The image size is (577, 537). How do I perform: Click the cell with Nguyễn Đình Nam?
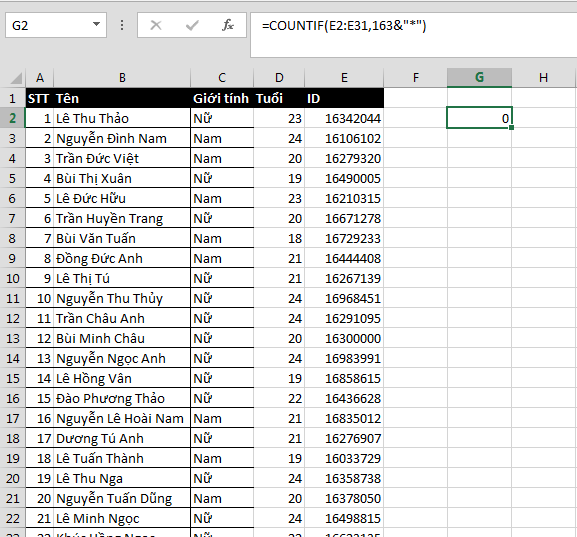tap(122, 138)
